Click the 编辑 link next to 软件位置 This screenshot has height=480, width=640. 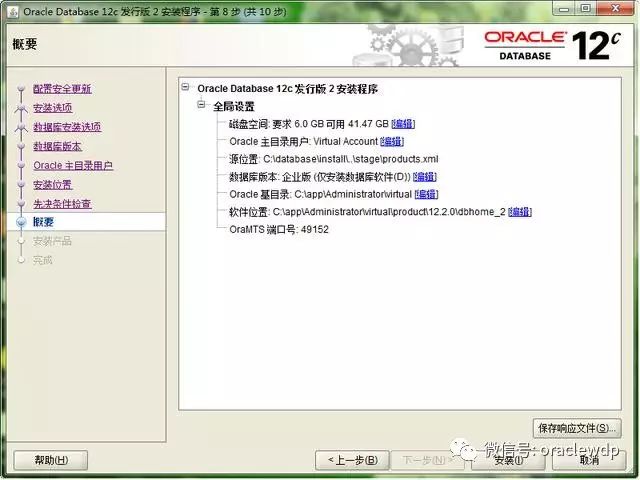pos(520,212)
